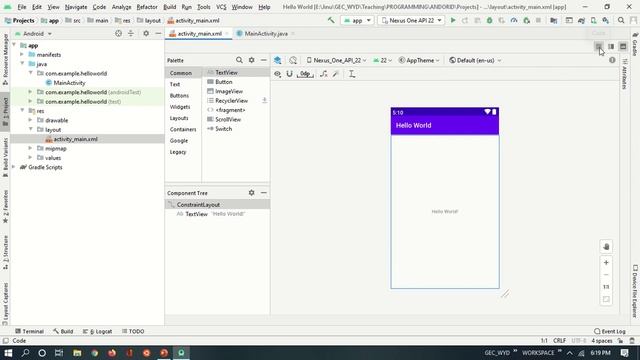Open the Refactor menu
Viewport: 640px width, 360px height.
147,7
